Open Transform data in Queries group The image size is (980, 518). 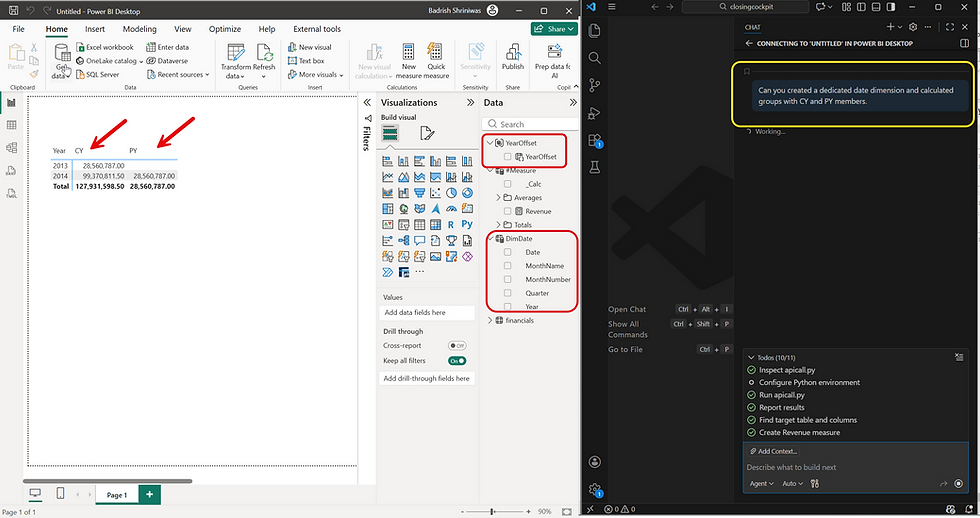236,61
